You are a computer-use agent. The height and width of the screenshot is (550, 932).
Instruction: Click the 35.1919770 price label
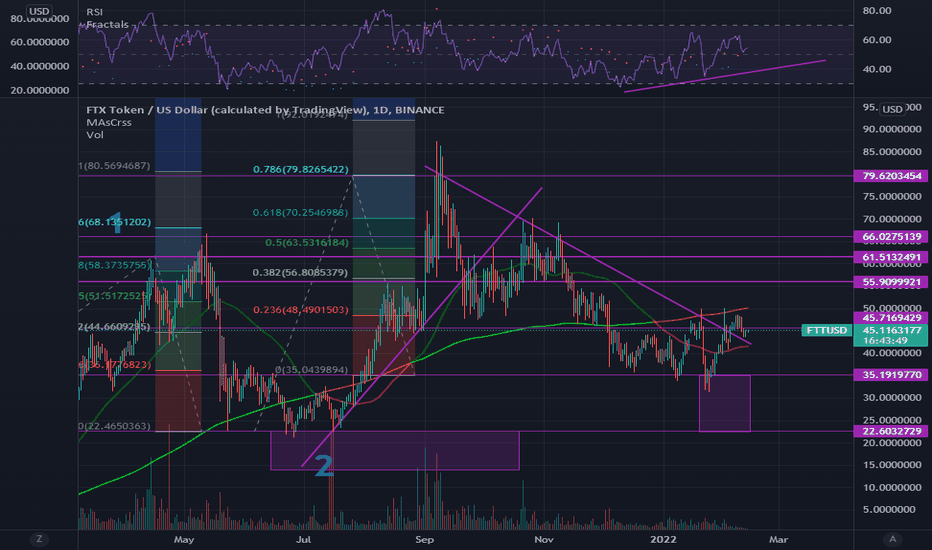click(890, 375)
